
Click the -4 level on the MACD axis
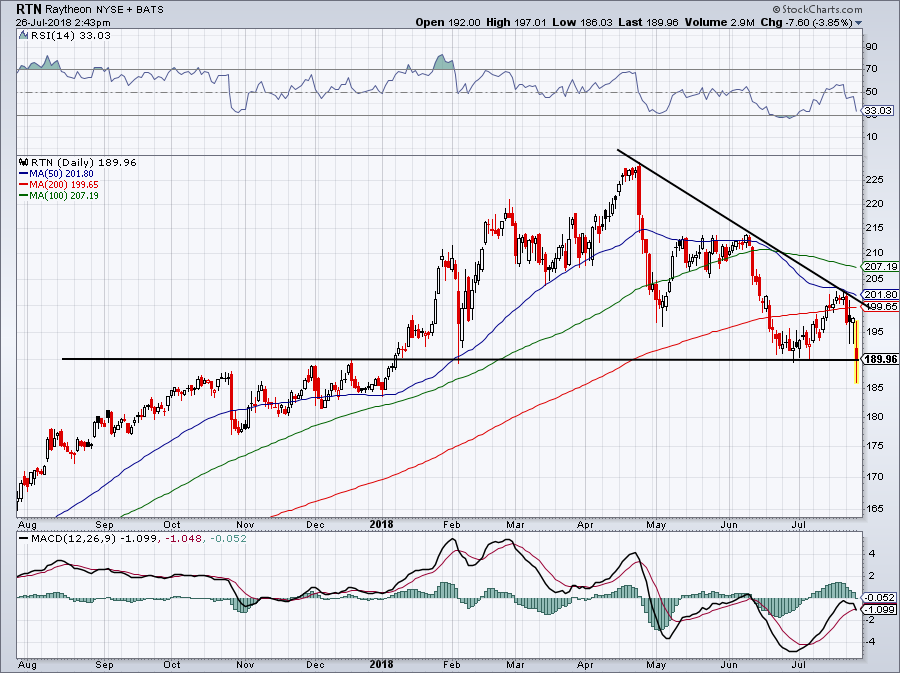pyautogui.click(x=870, y=641)
